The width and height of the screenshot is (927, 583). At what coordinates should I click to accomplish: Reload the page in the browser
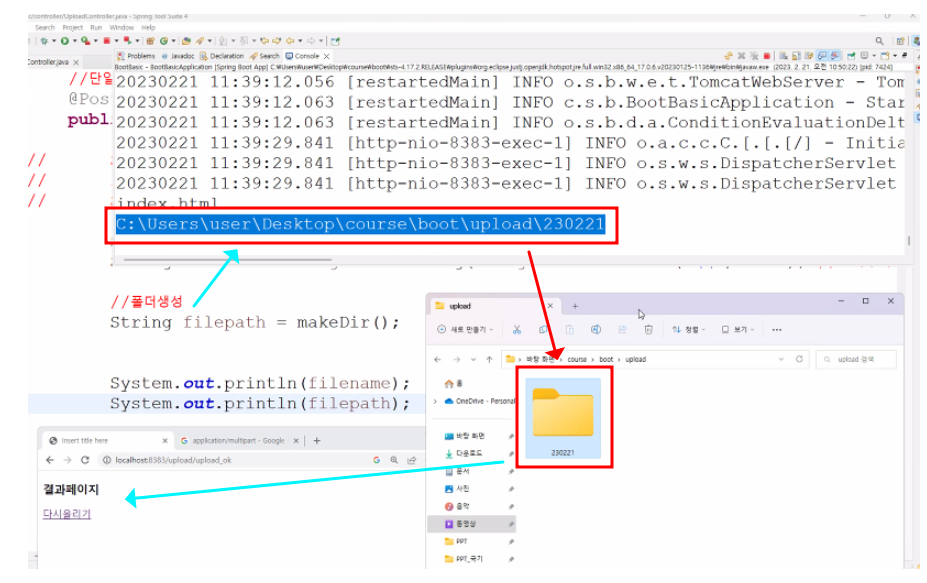(x=85, y=459)
